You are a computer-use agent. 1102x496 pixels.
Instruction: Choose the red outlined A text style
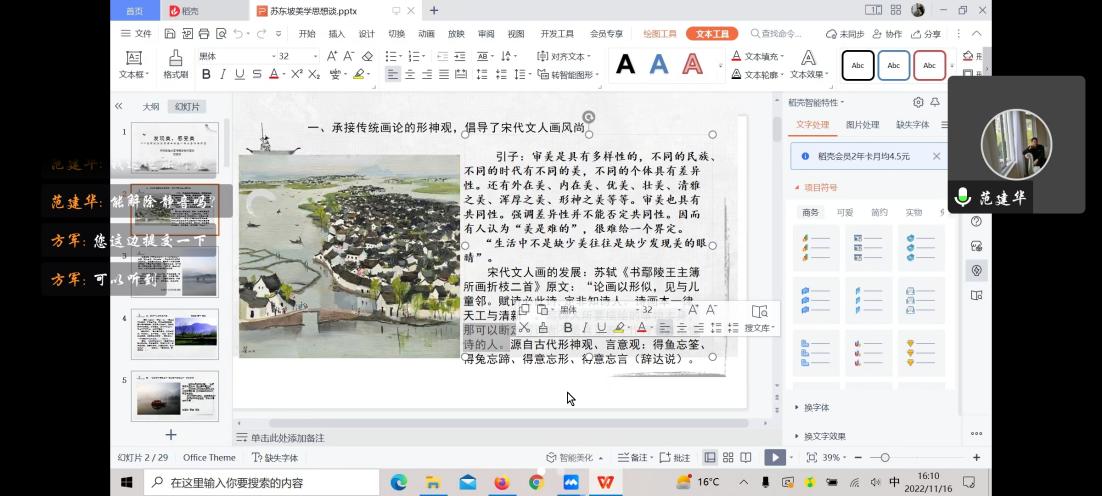[x=692, y=65]
